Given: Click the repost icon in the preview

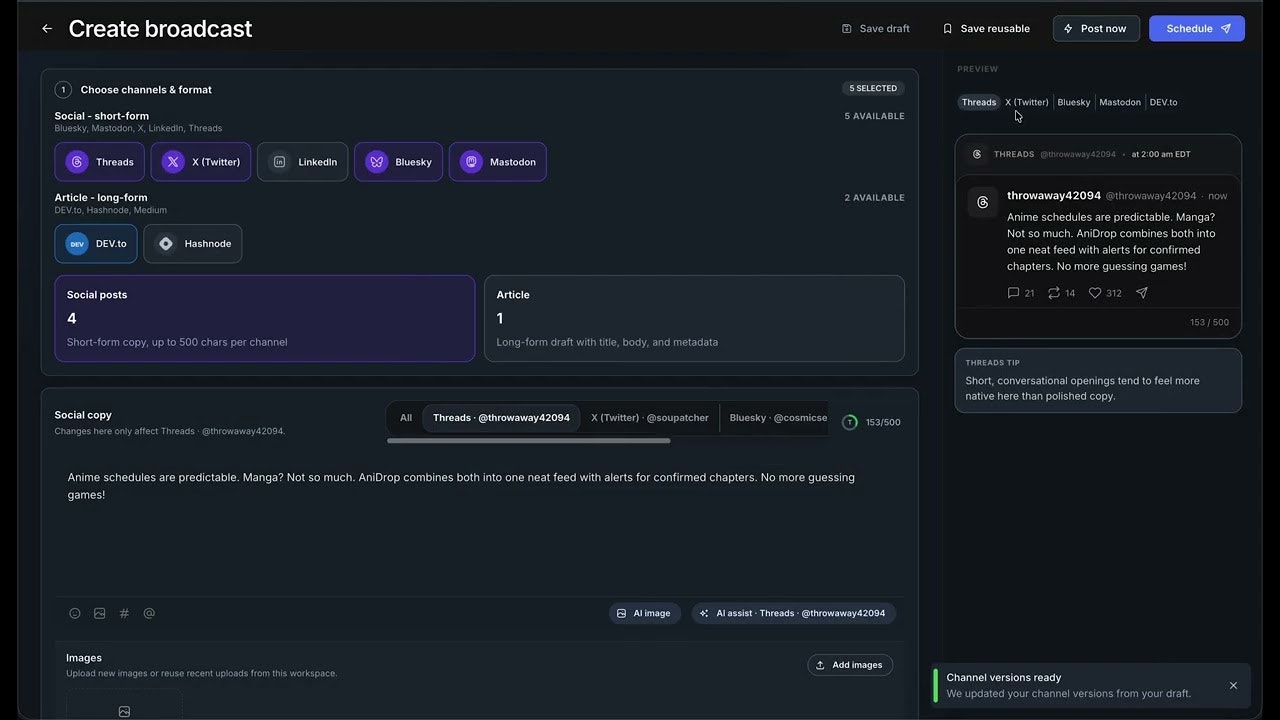Looking at the screenshot, I should (x=1054, y=293).
